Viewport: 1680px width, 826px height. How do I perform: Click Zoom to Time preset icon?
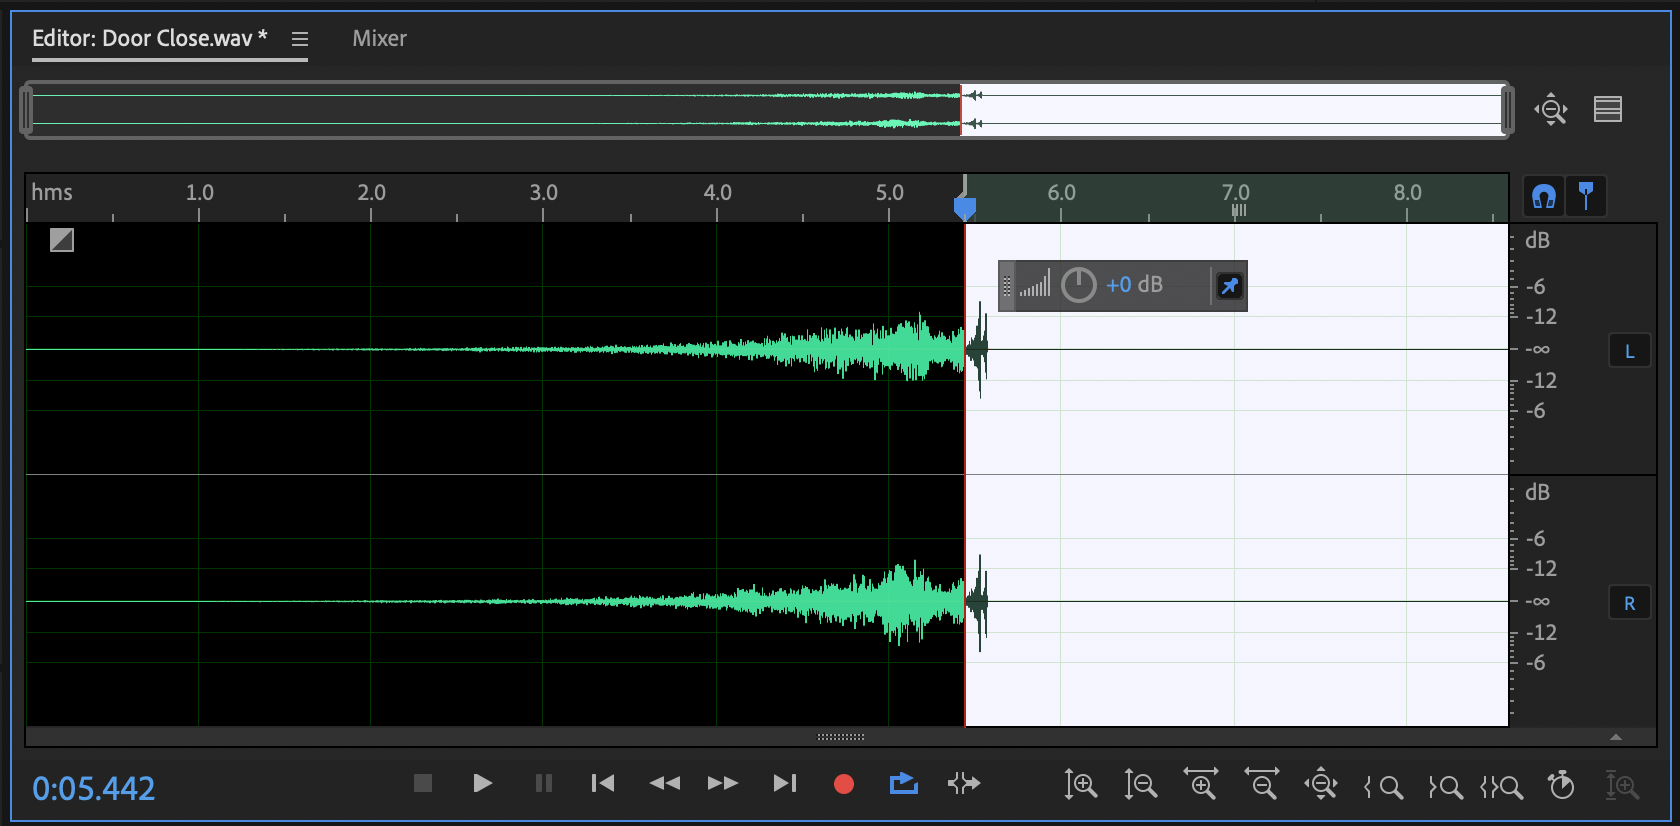1561,785
